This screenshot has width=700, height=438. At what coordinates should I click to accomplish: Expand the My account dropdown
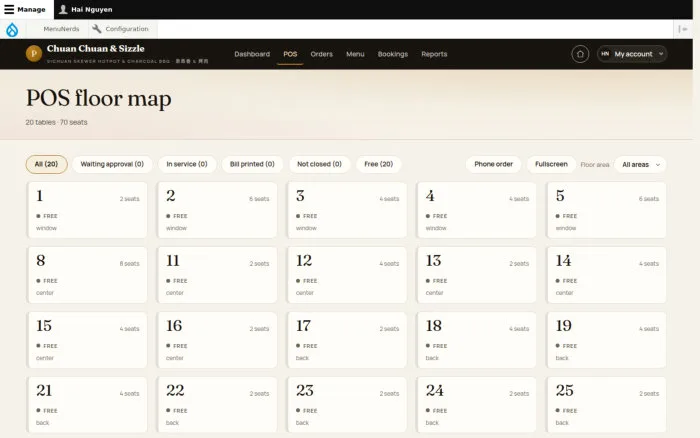click(632, 54)
